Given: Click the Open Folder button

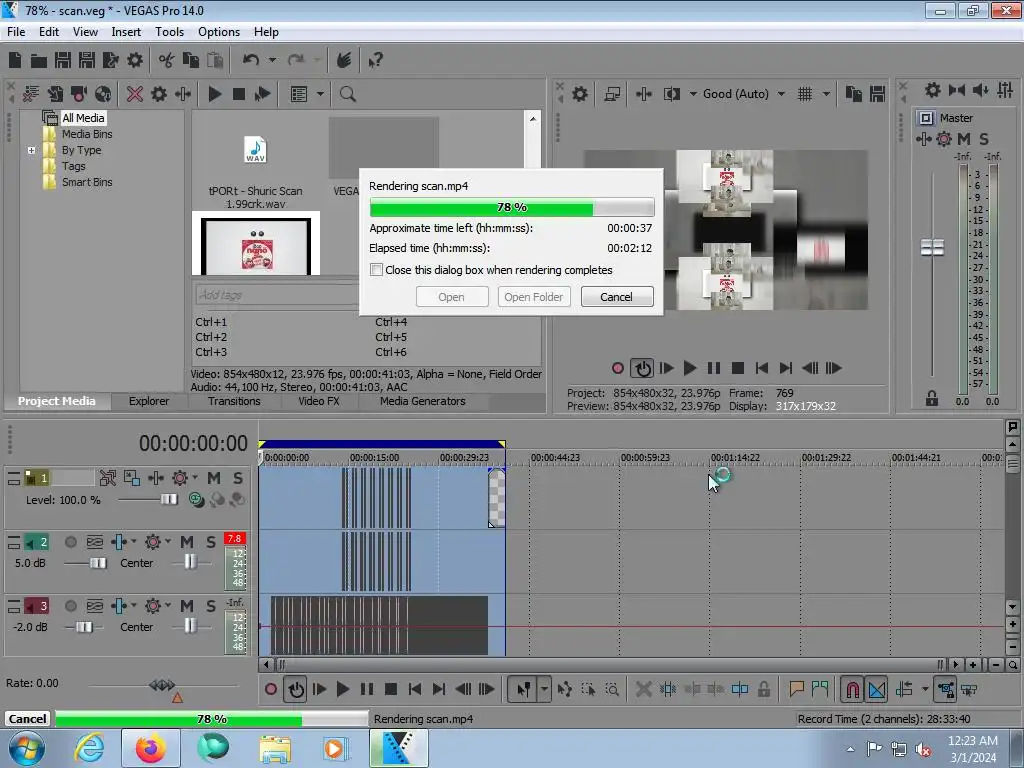Looking at the screenshot, I should pyautogui.click(x=534, y=296).
